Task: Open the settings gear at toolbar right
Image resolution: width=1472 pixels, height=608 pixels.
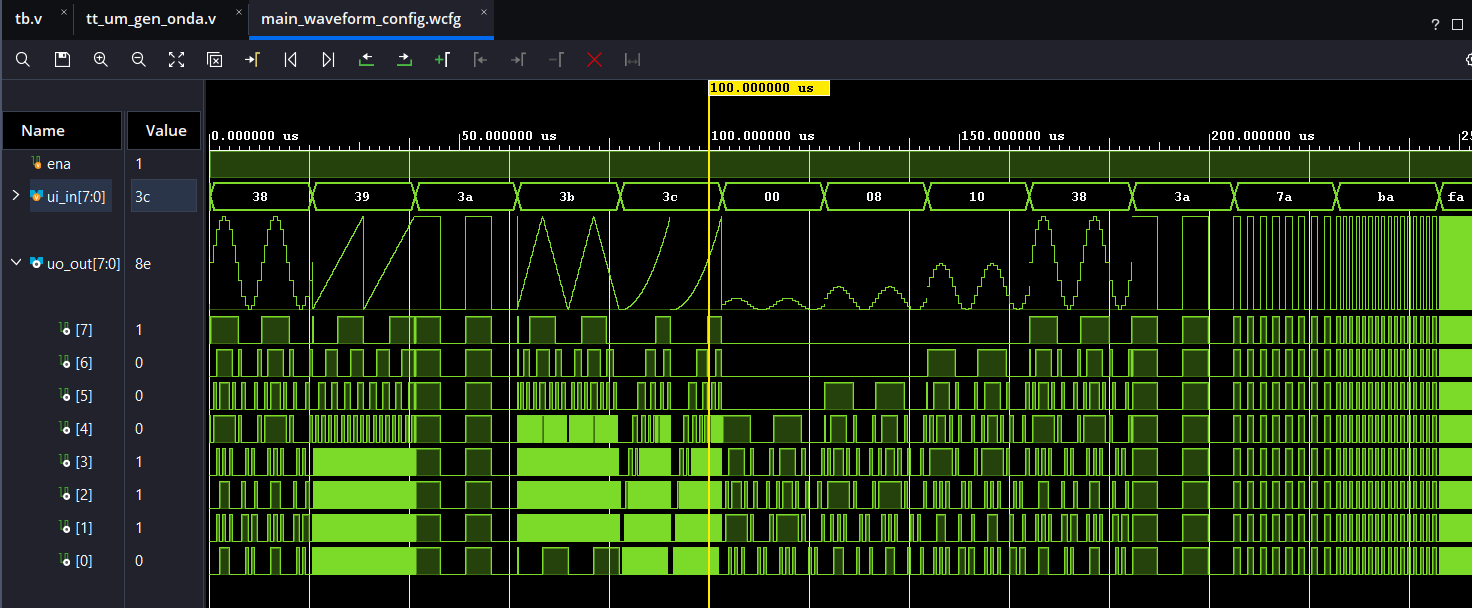Action: 1467,60
